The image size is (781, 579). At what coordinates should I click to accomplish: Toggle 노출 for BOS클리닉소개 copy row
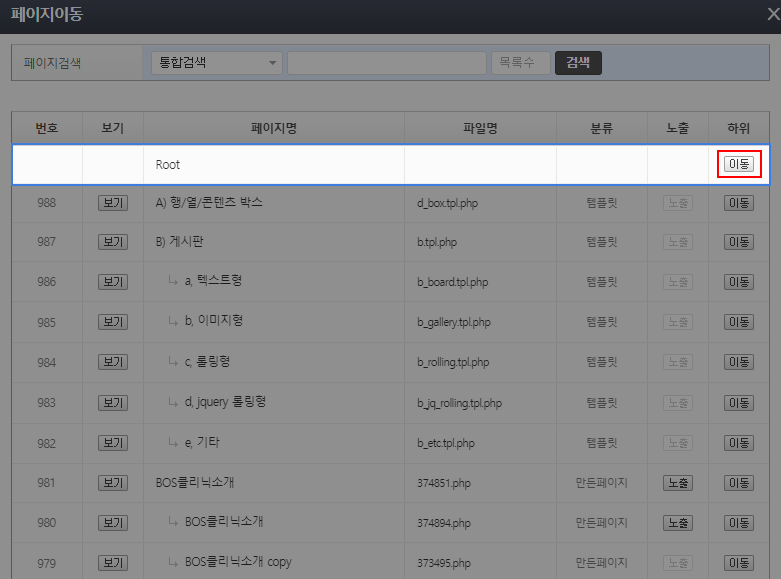pos(677,563)
